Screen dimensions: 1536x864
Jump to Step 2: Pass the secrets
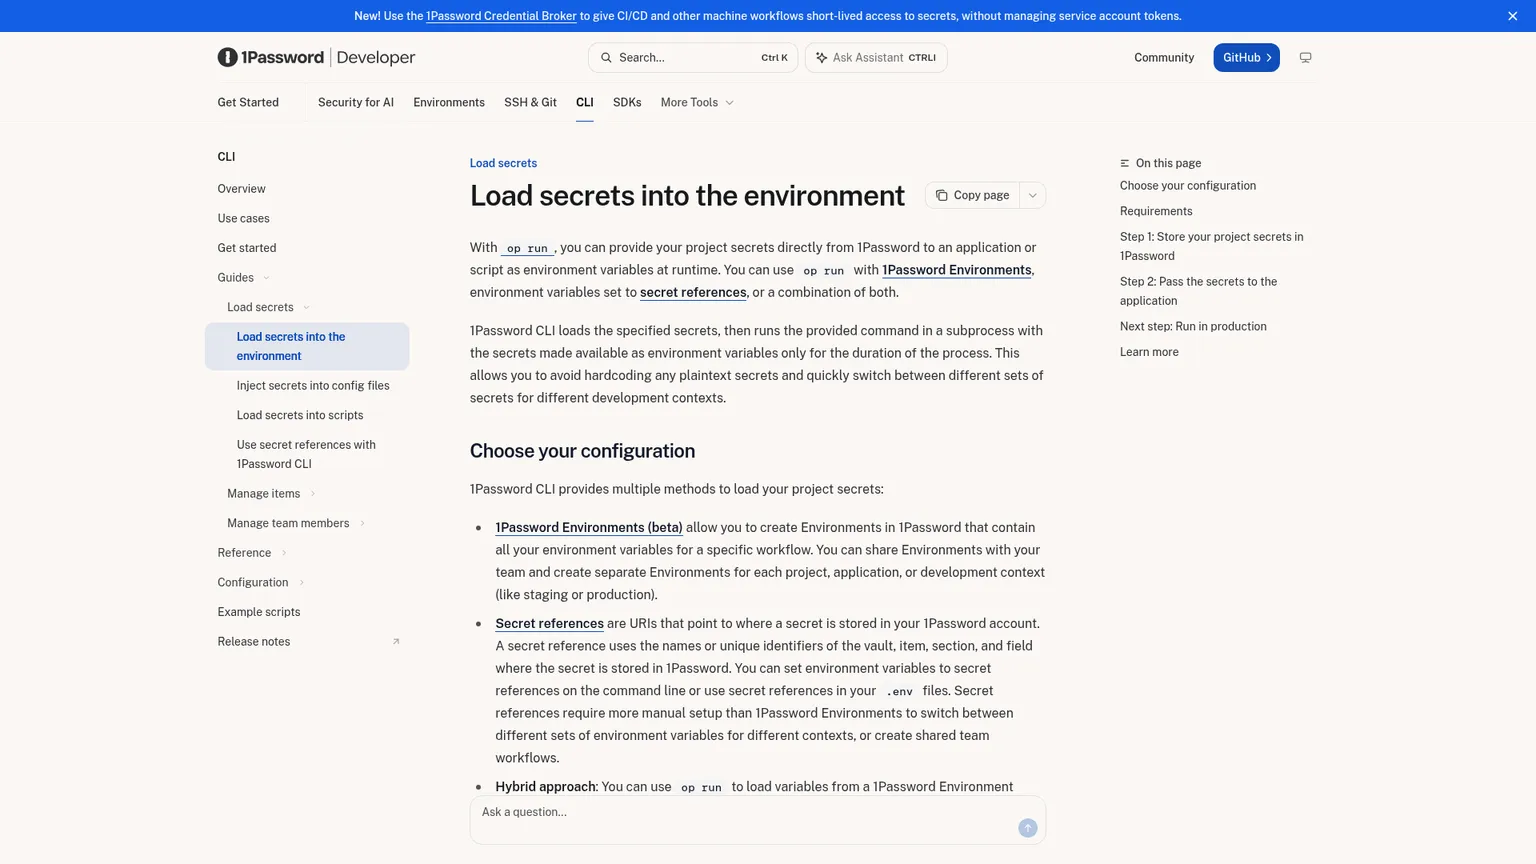click(x=1198, y=291)
